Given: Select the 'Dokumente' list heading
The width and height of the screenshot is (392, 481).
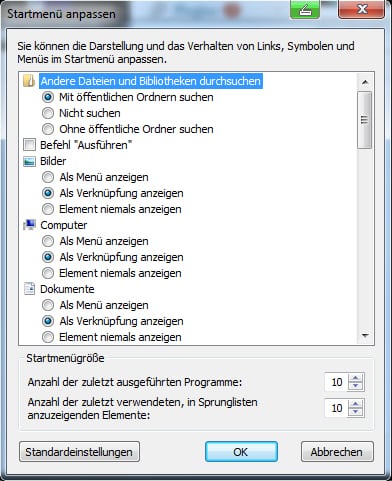Looking at the screenshot, I should tap(67, 289).
